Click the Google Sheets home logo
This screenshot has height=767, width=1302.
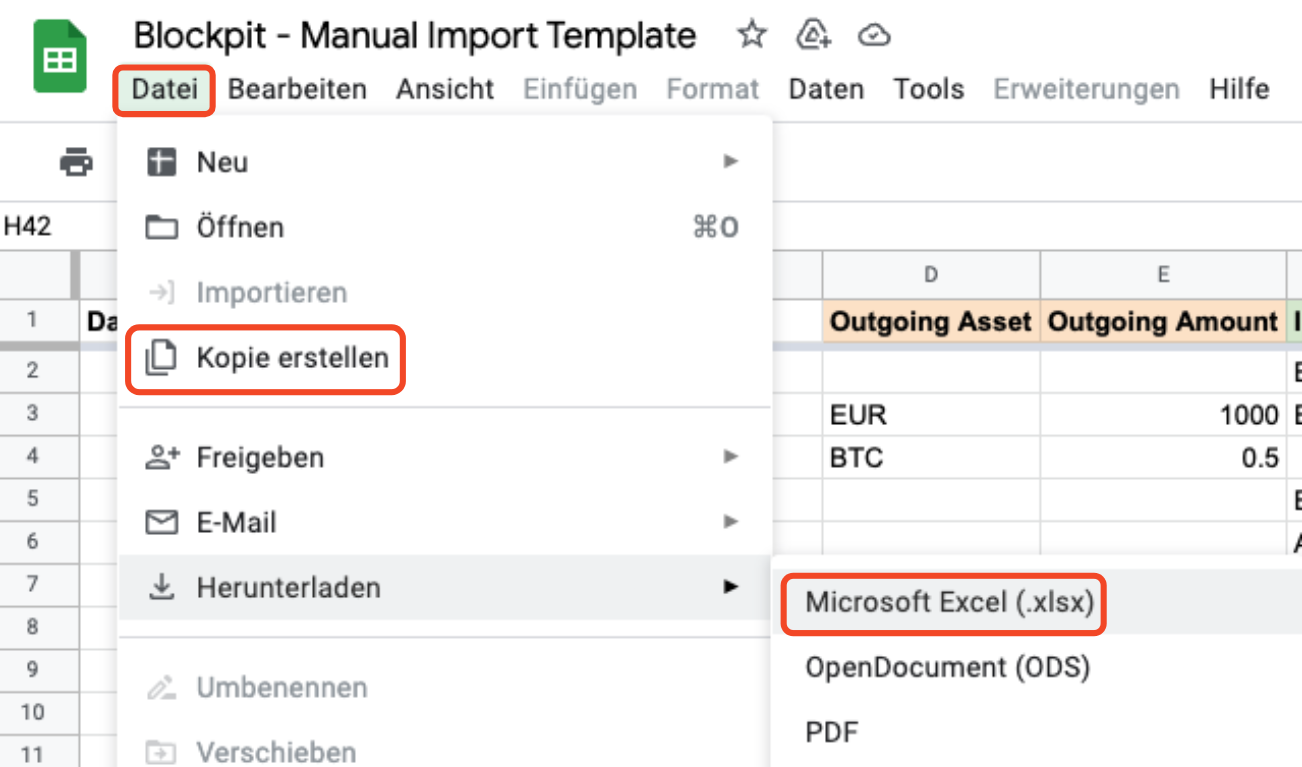click(60, 57)
